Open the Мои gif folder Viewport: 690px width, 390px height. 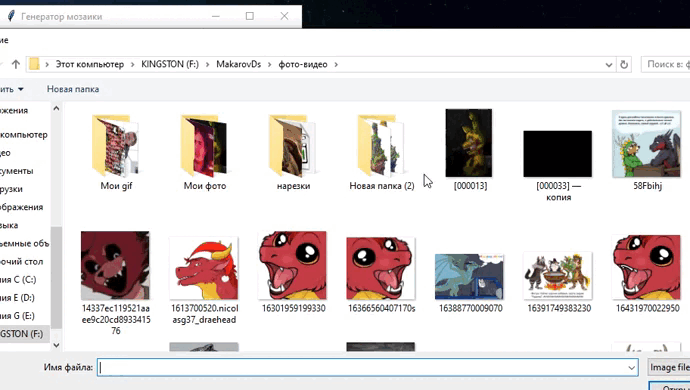pyautogui.click(x=116, y=152)
